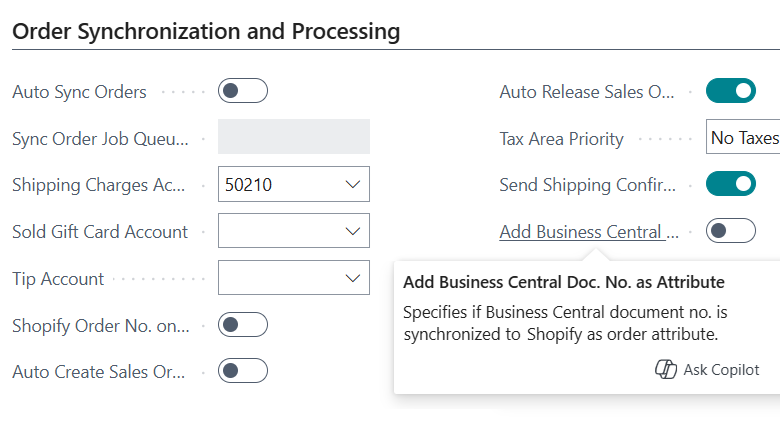Click the Add Business Central field label link
The height and width of the screenshot is (440, 780).
coord(589,232)
